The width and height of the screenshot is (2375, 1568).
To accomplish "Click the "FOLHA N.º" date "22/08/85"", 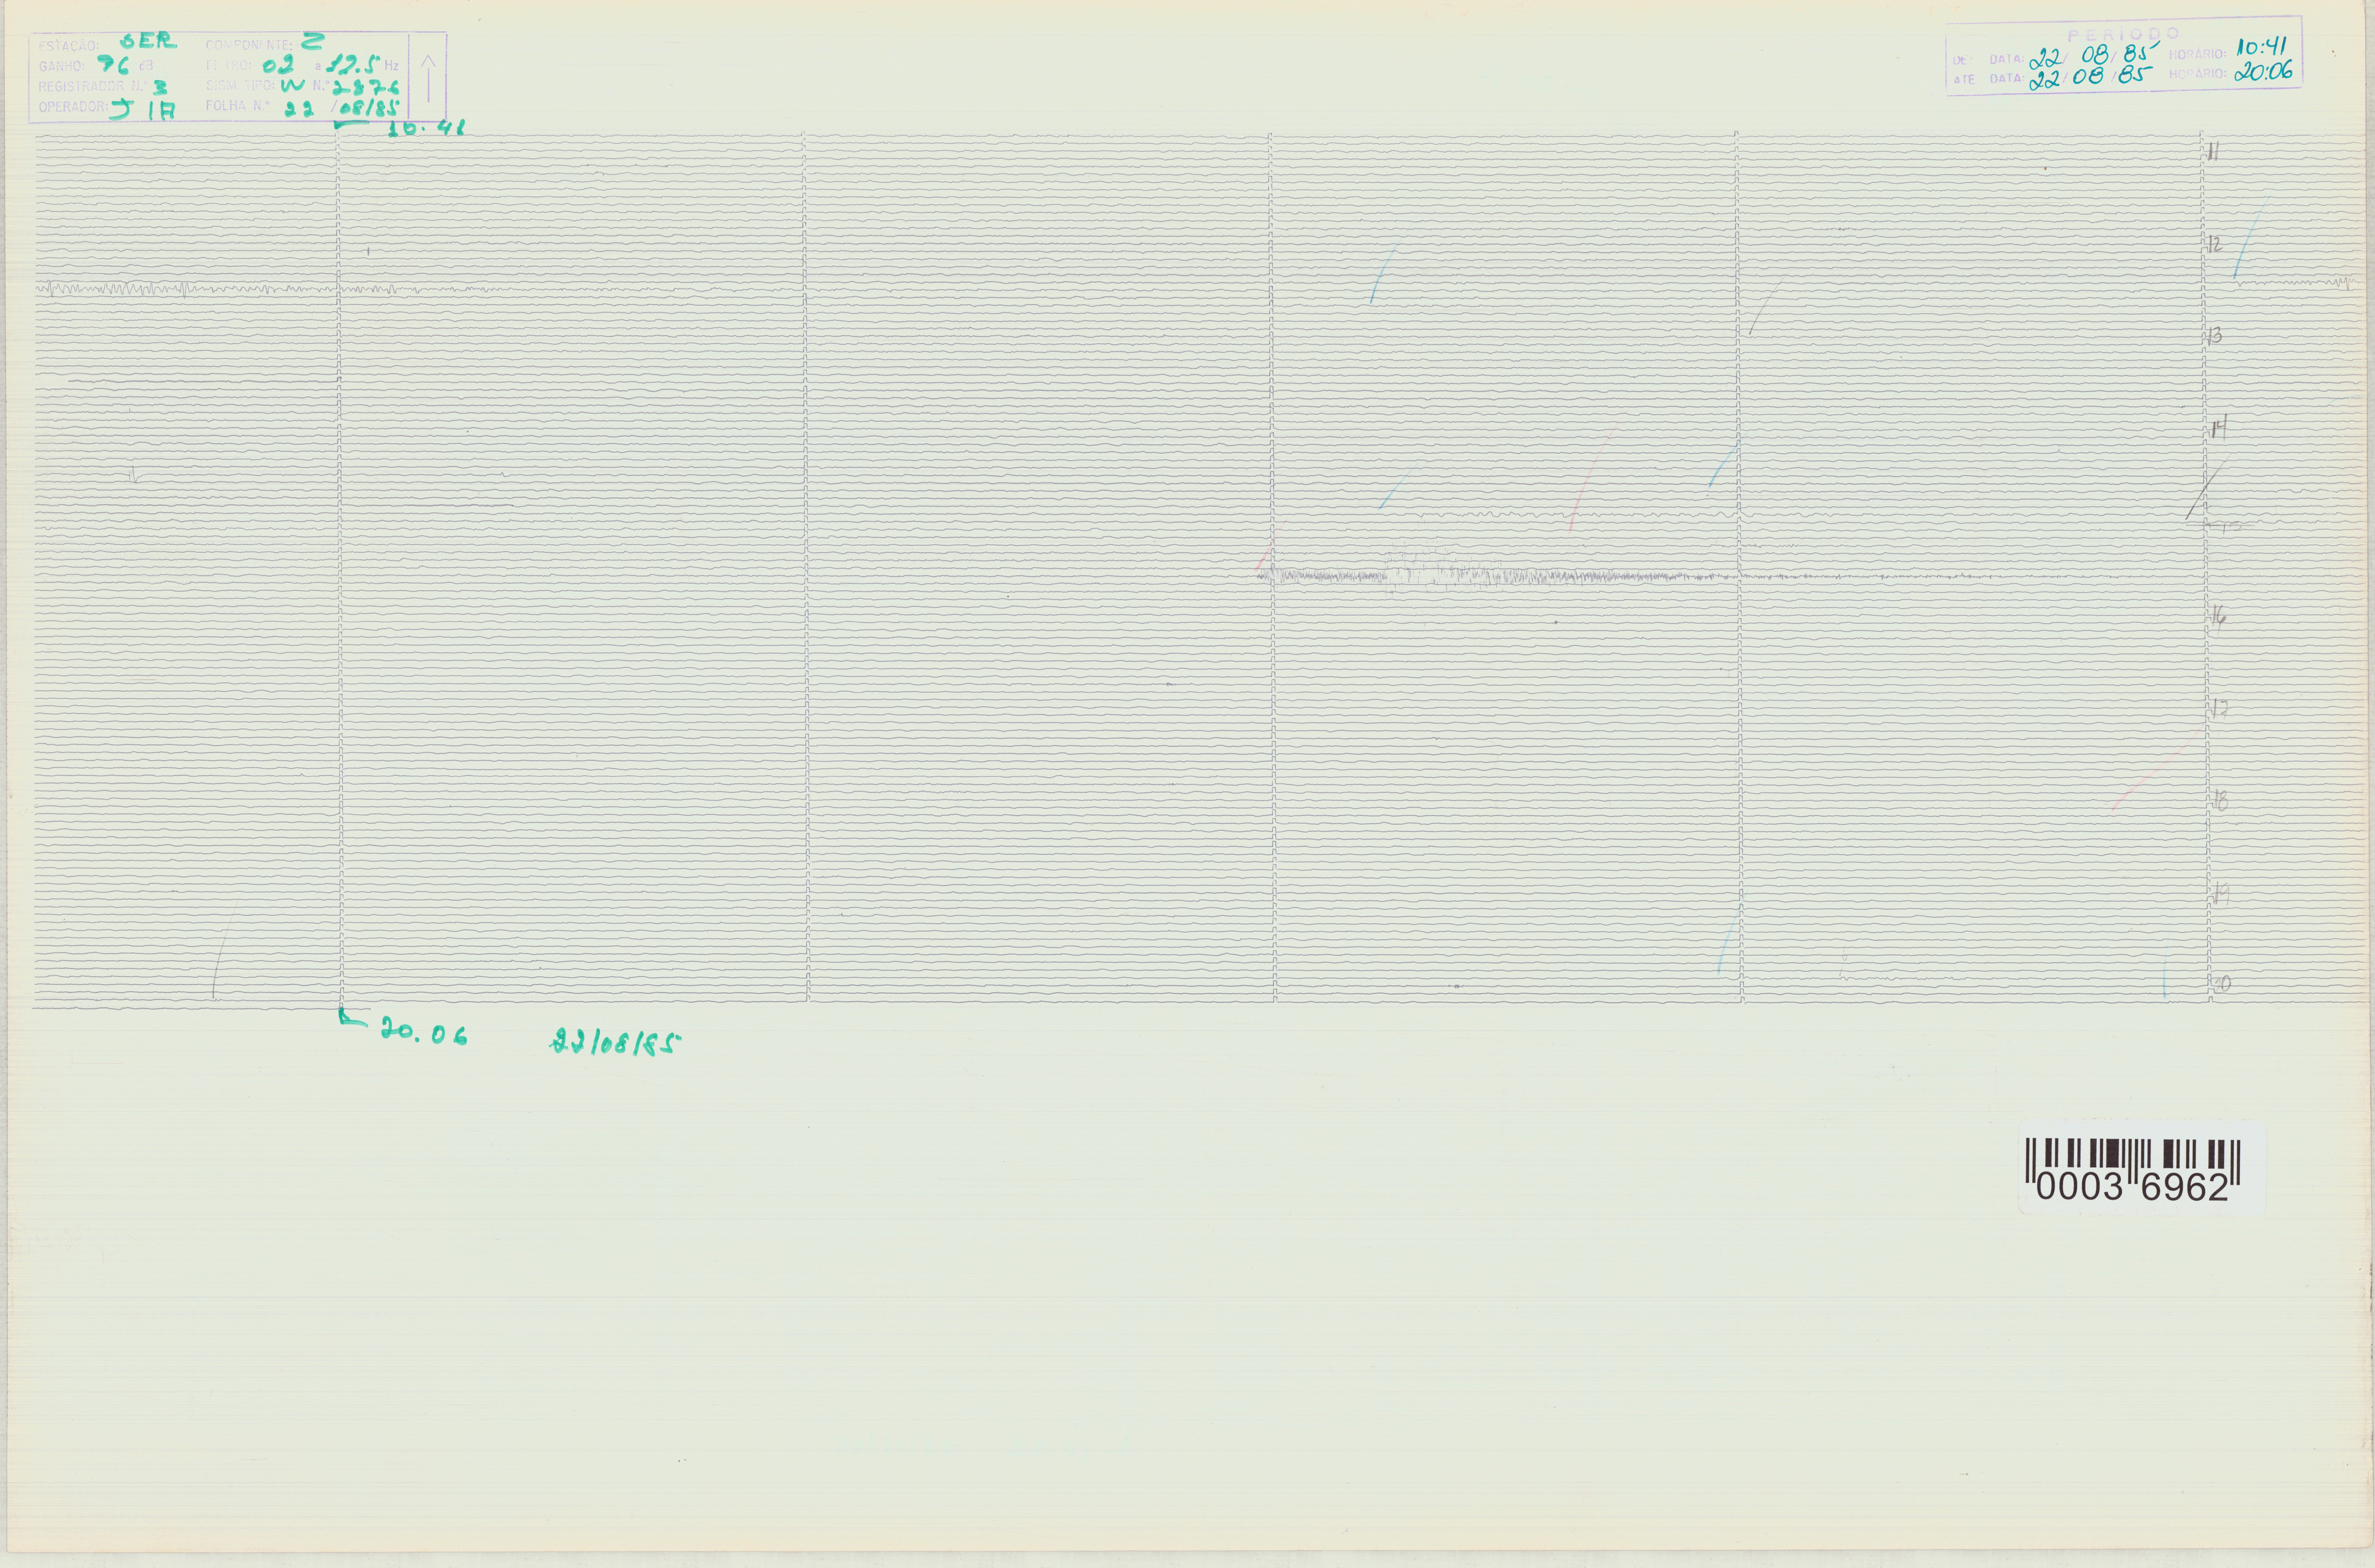I will pos(341,108).
